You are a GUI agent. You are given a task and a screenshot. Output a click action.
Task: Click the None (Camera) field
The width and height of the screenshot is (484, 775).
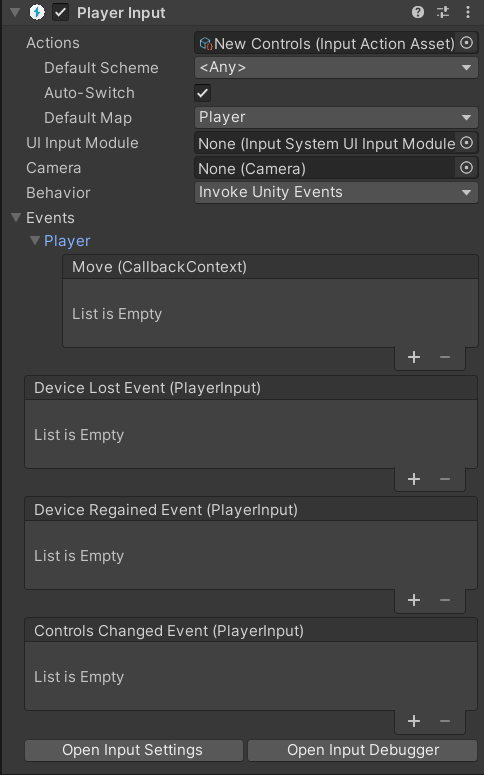[x=324, y=169]
